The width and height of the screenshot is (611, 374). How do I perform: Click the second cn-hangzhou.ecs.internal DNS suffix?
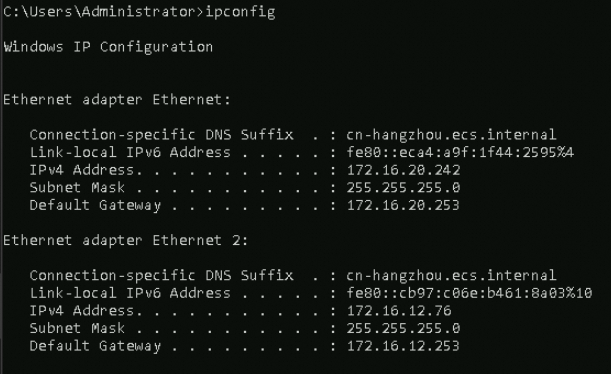(451, 275)
